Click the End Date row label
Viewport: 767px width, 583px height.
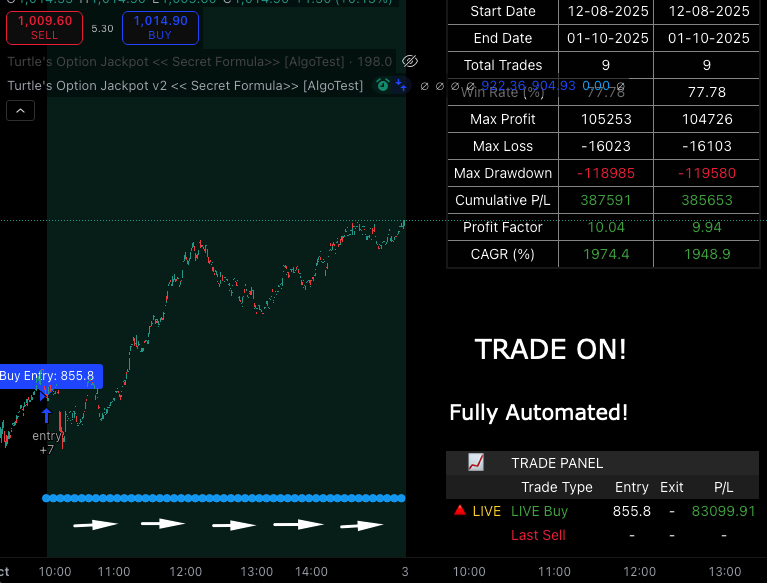pos(503,38)
